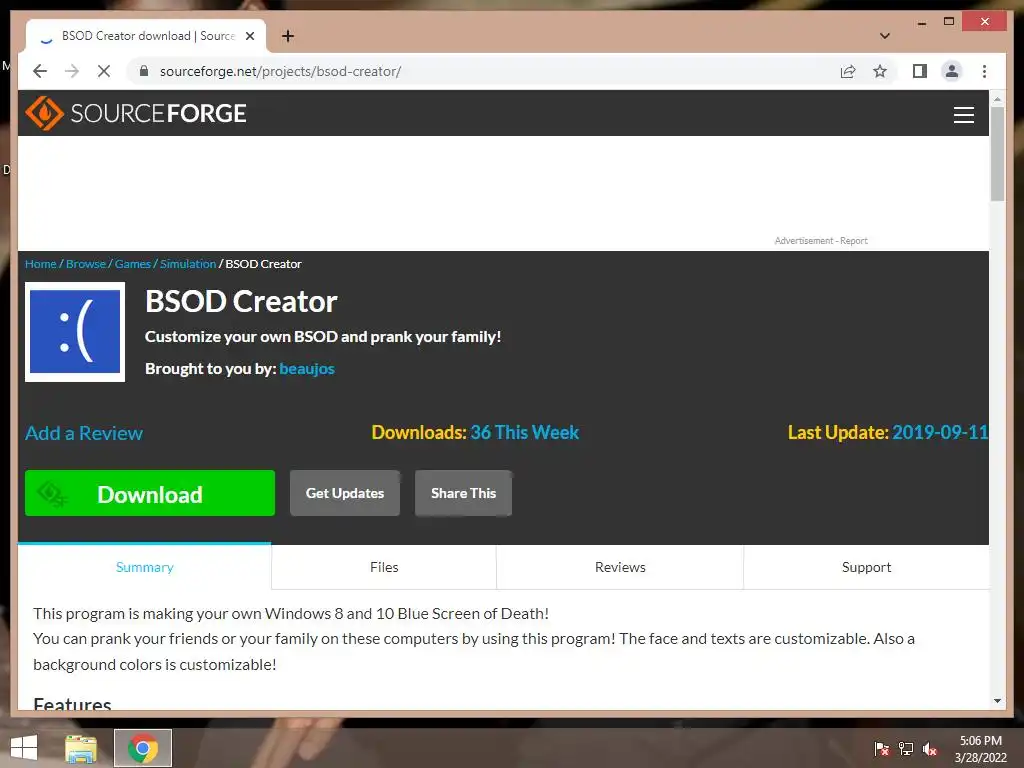Click the page scrollbar thumb
The width and height of the screenshot is (1024, 768).
click(997, 153)
